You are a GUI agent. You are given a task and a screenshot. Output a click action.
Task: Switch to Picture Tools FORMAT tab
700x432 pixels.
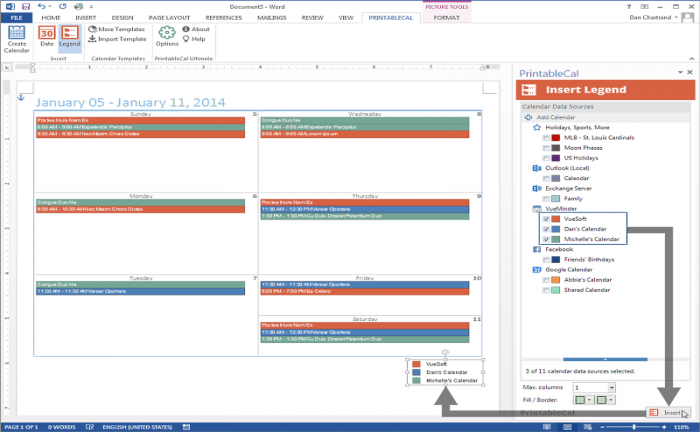[x=446, y=18]
